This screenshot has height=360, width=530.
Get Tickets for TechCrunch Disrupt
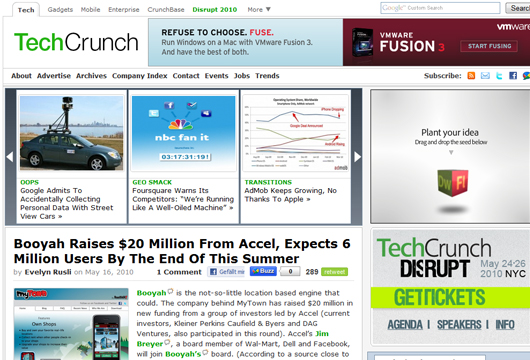click(x=439, y=297)
